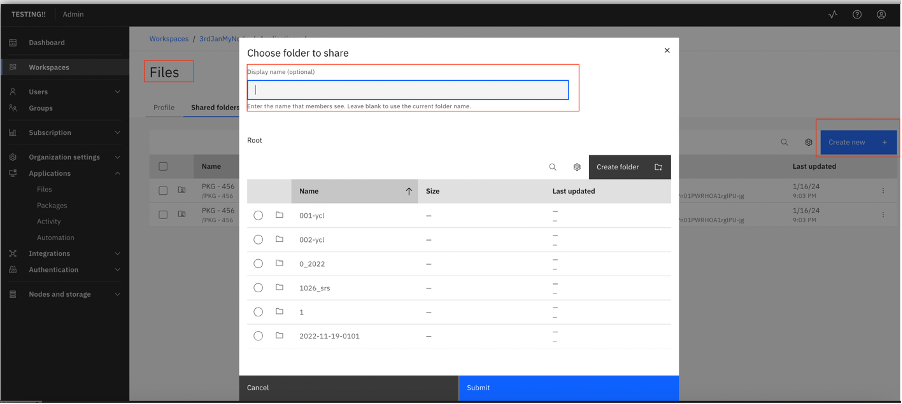
Task: Expand the Subscription sidebar menu
Action: (x=117, y=132)
